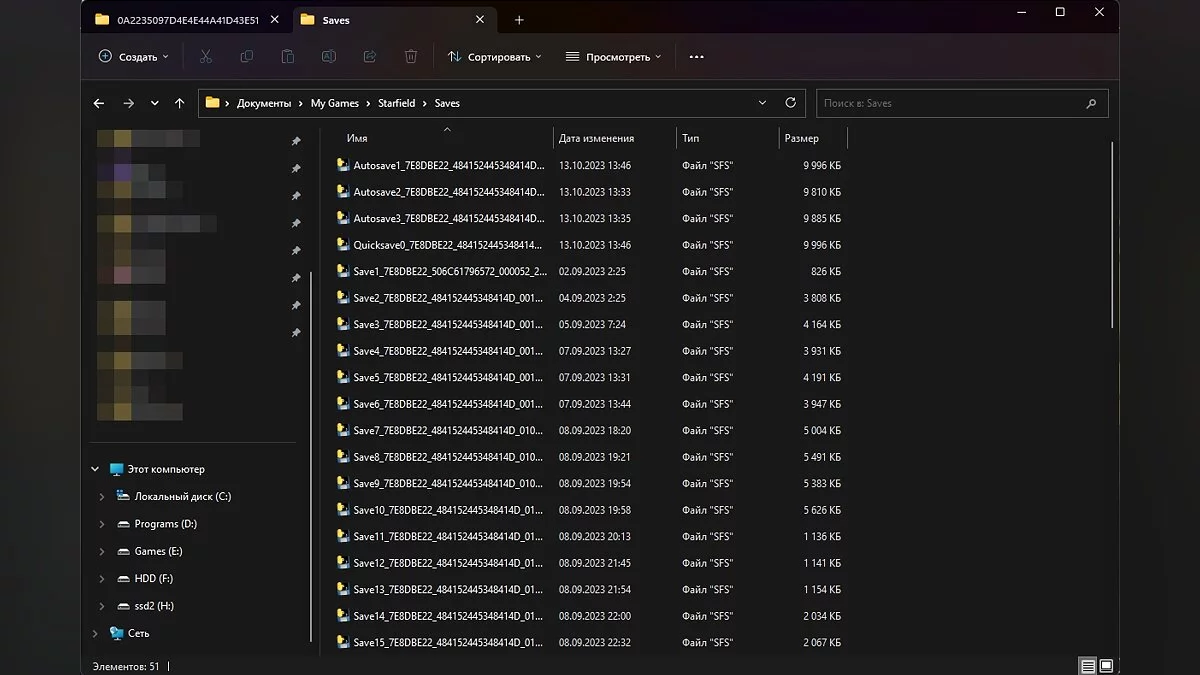This screenshot has height=675, width=1200.
Task: Open the Просмотреть dropdown menu
Action: click(613, 57)
